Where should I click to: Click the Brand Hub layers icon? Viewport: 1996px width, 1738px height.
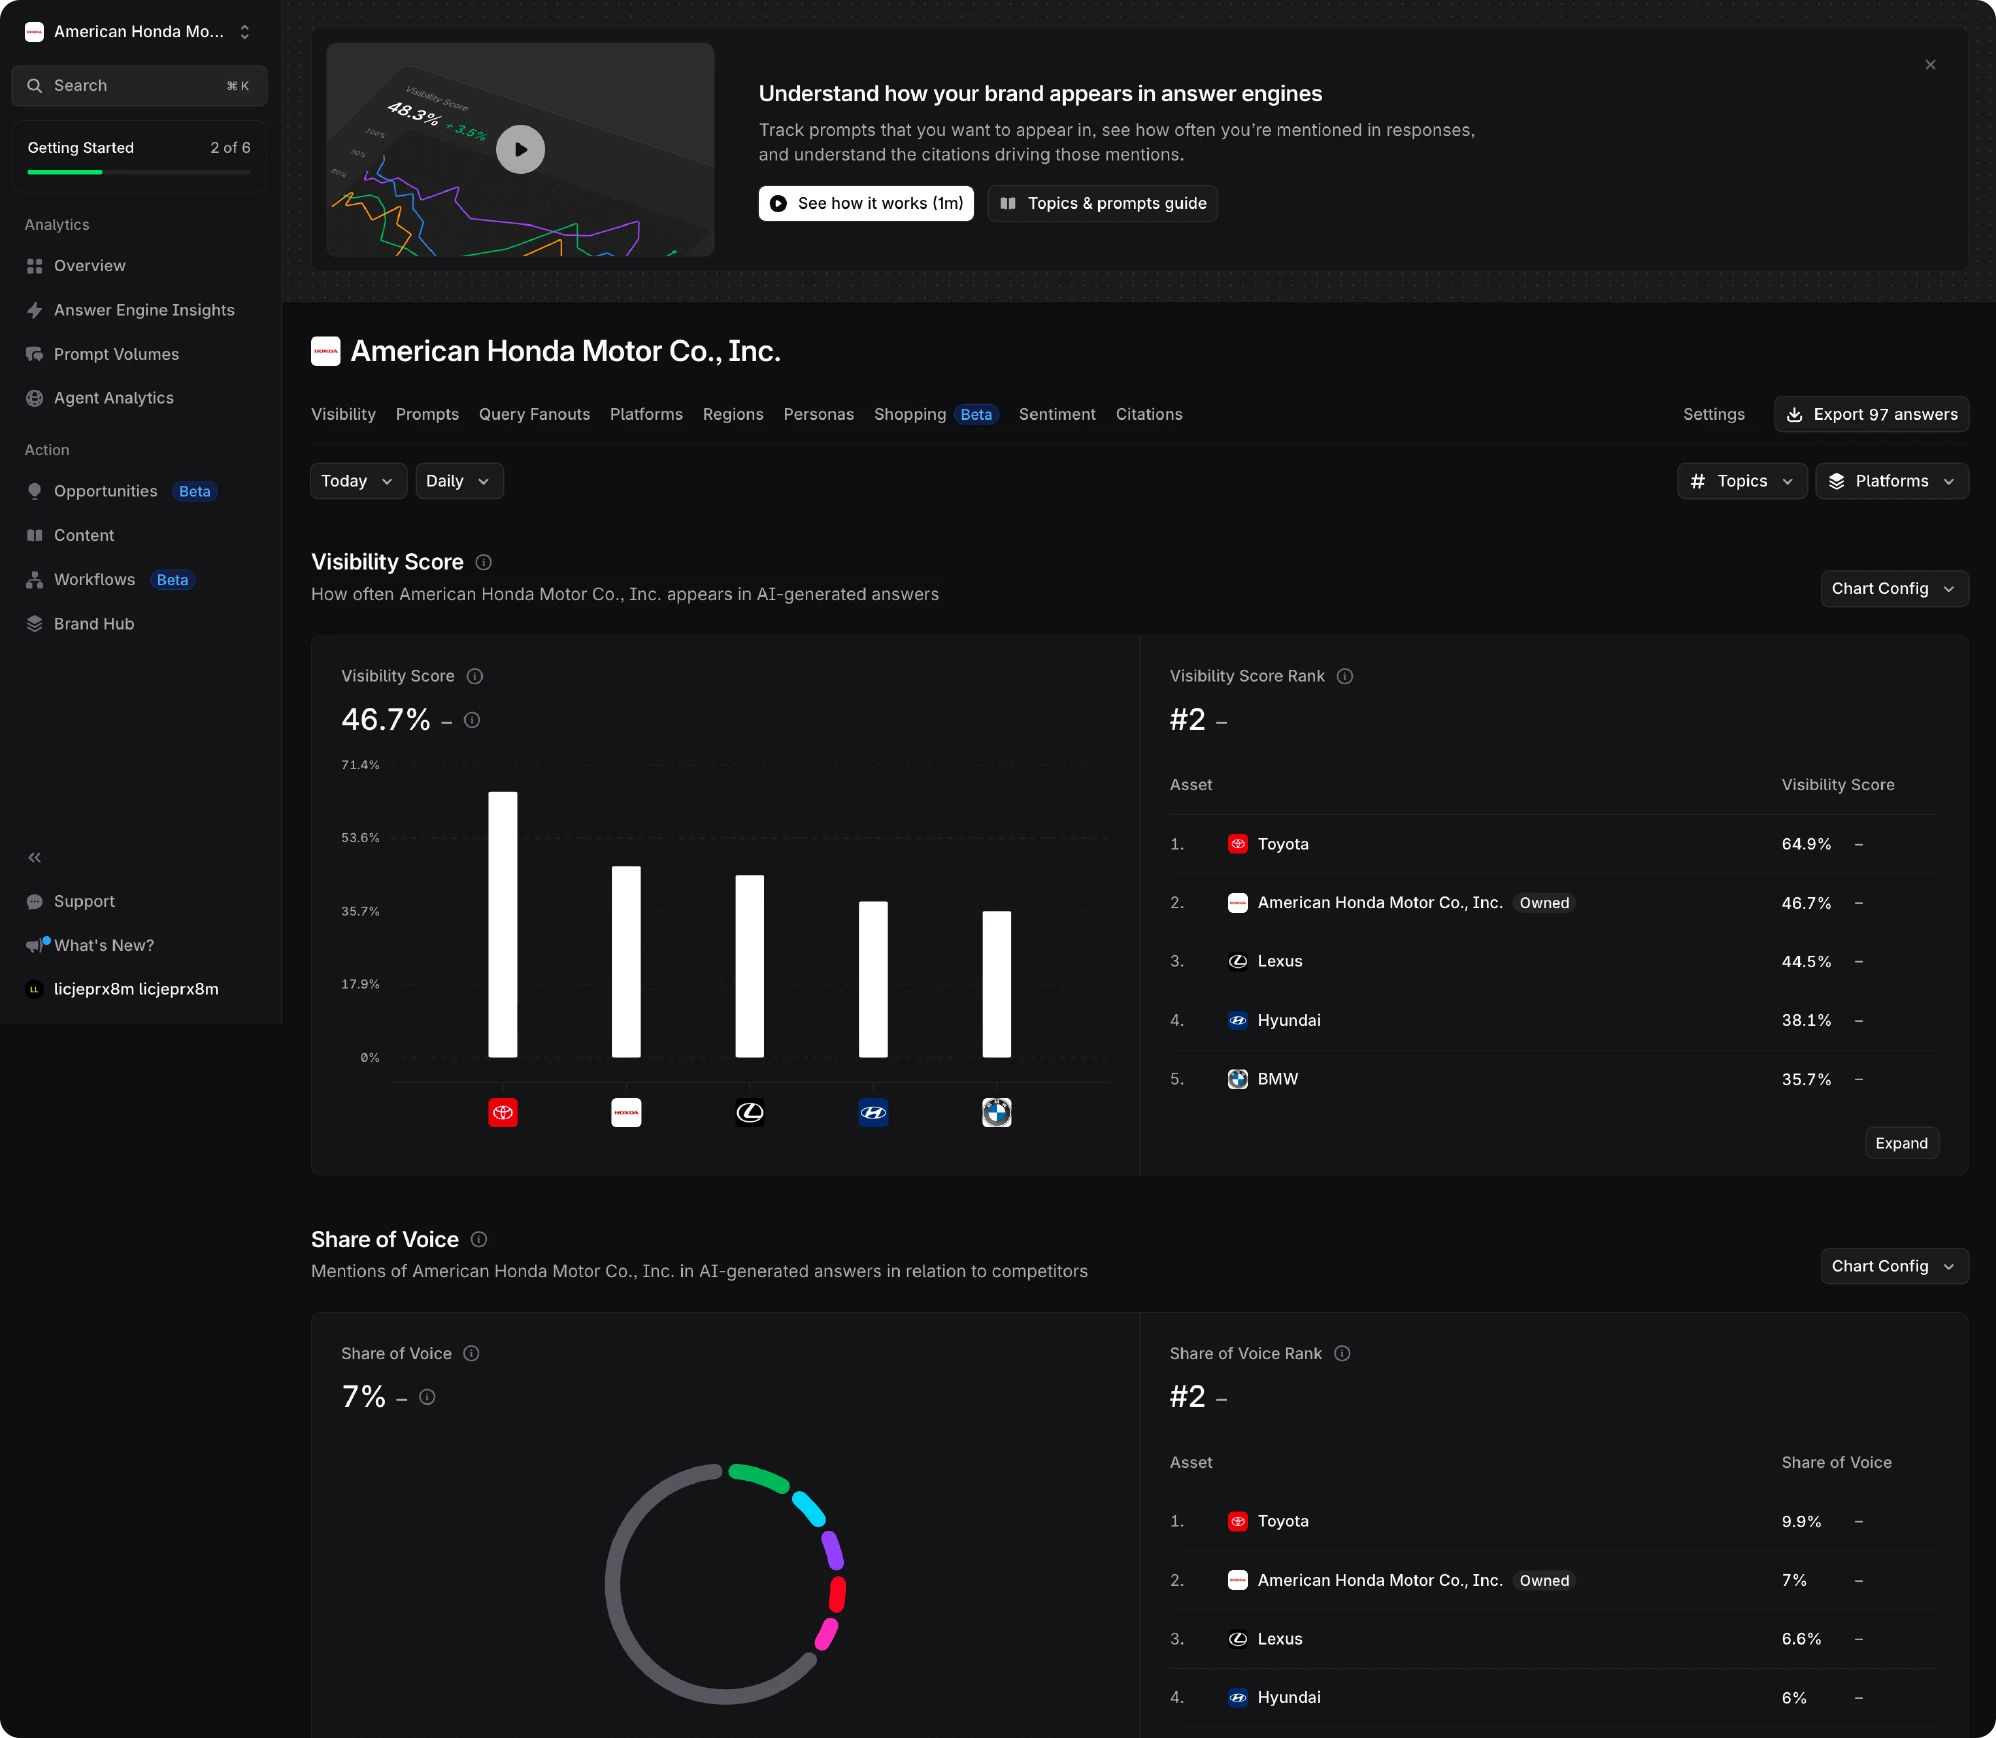click(35, 623)
